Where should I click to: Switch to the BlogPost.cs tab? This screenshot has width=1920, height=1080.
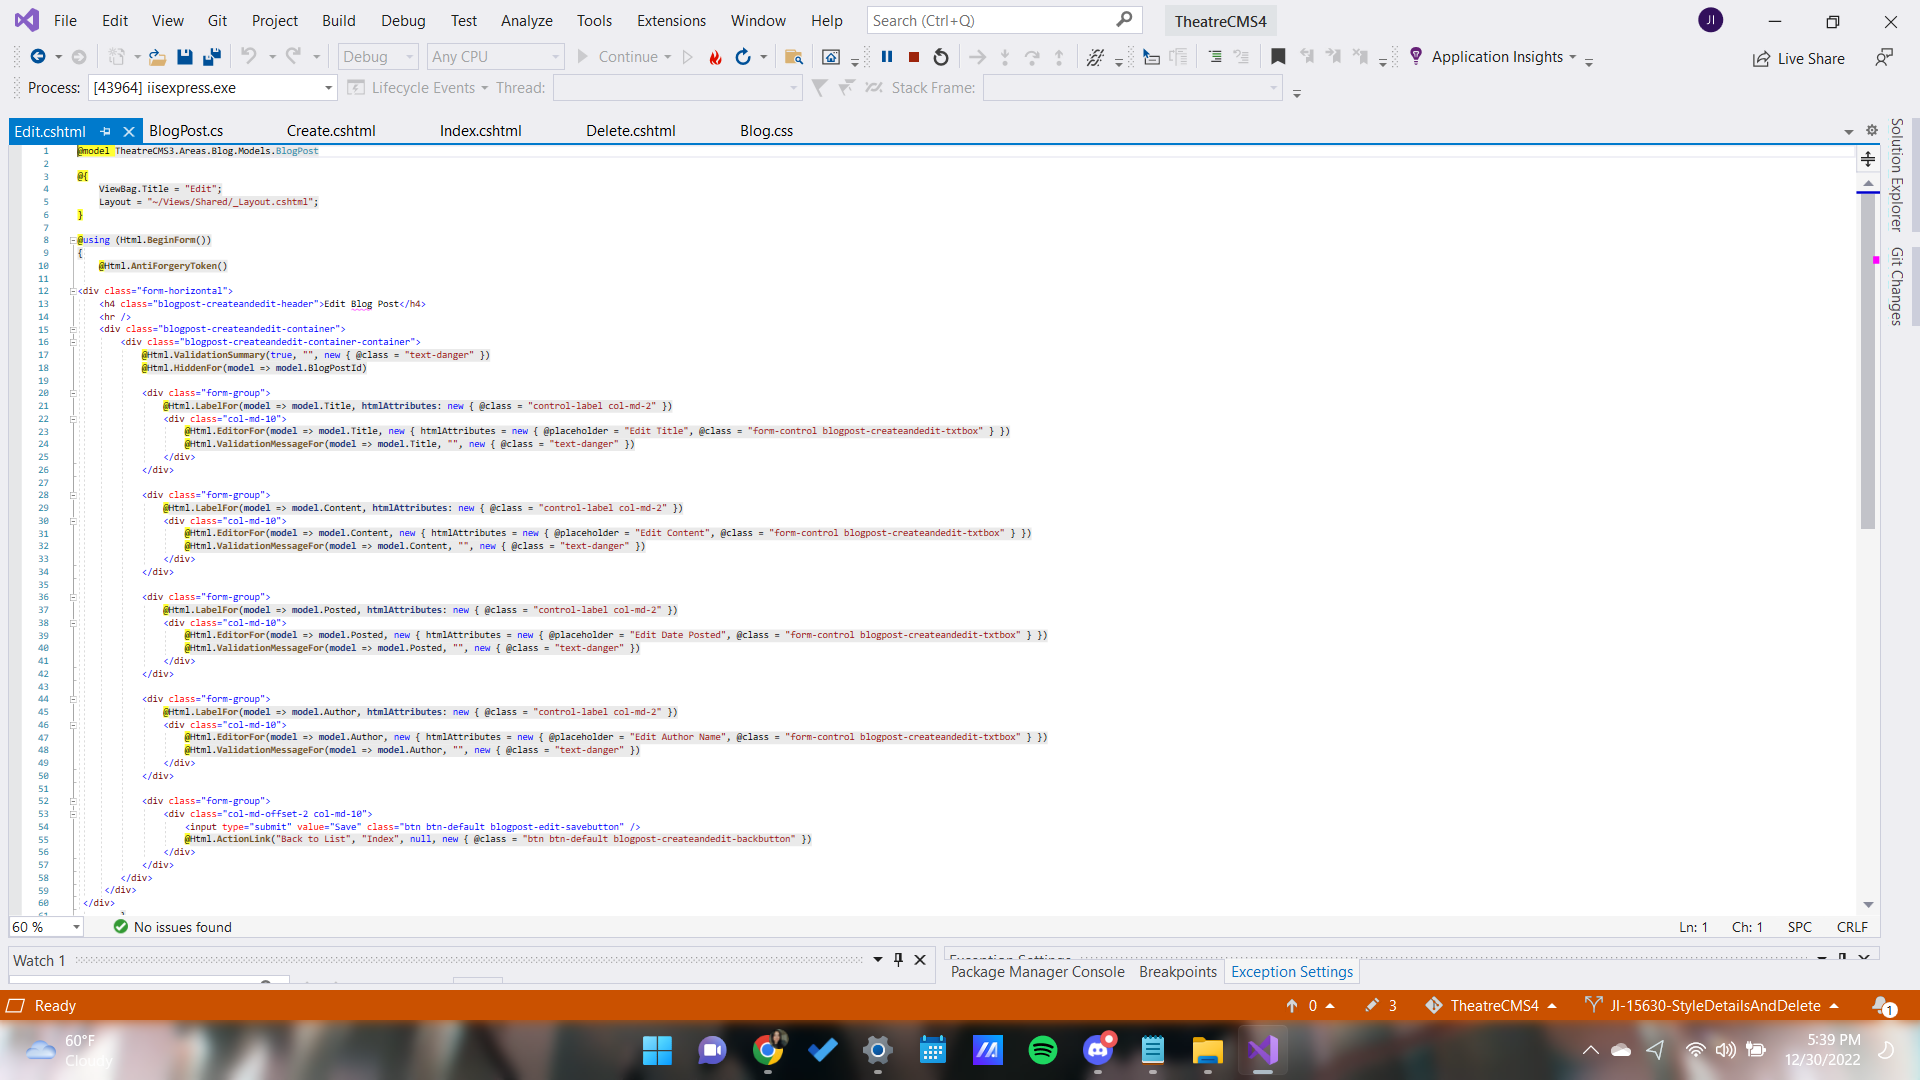(x=186, y=131)
